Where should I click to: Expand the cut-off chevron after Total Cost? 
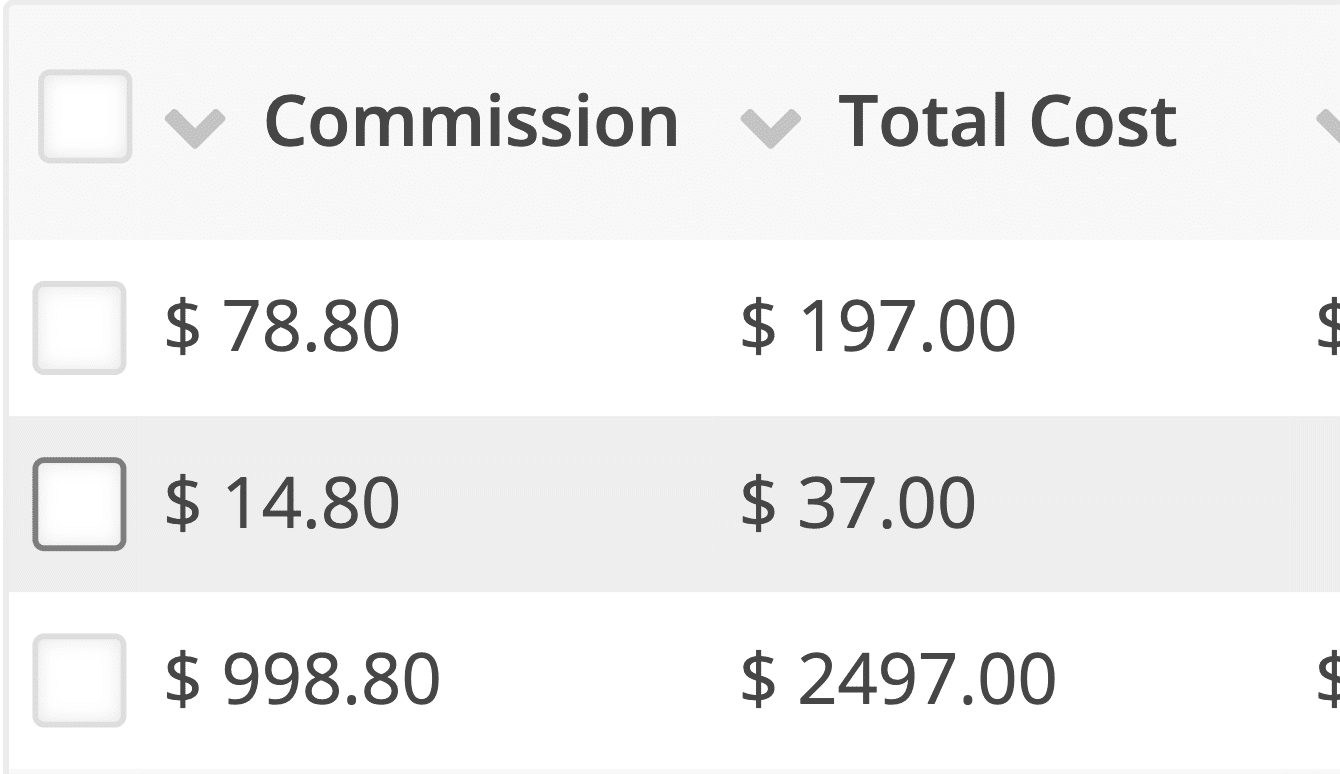1329,128
